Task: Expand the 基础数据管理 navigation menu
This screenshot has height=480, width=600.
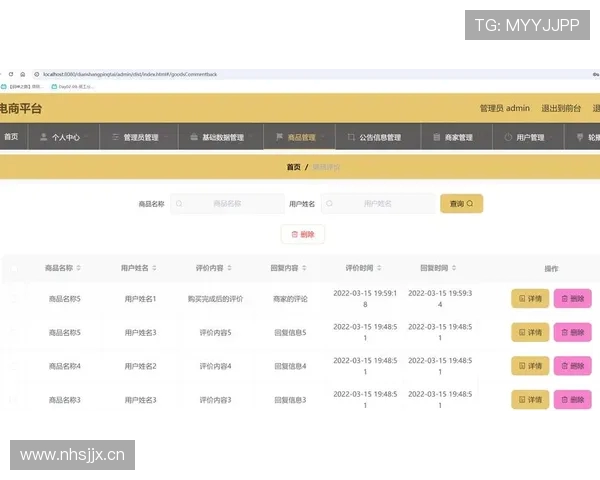Action: (221, 137)
